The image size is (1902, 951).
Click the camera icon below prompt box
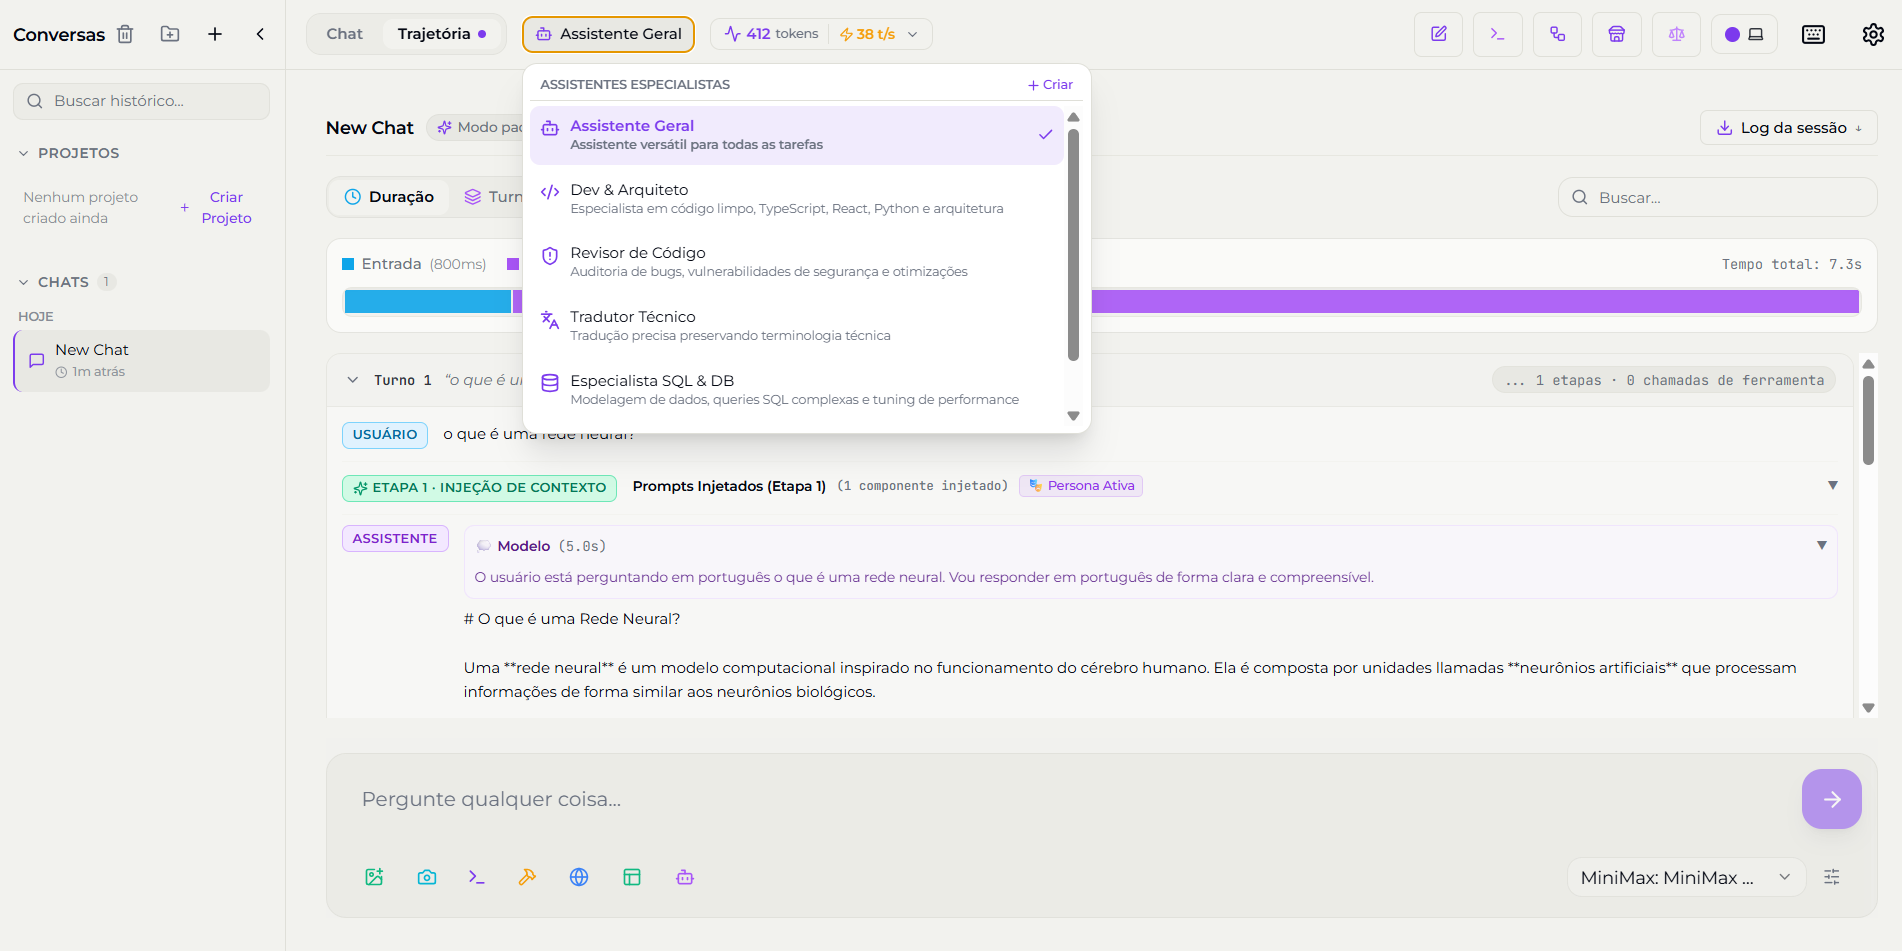coord(427,877)
